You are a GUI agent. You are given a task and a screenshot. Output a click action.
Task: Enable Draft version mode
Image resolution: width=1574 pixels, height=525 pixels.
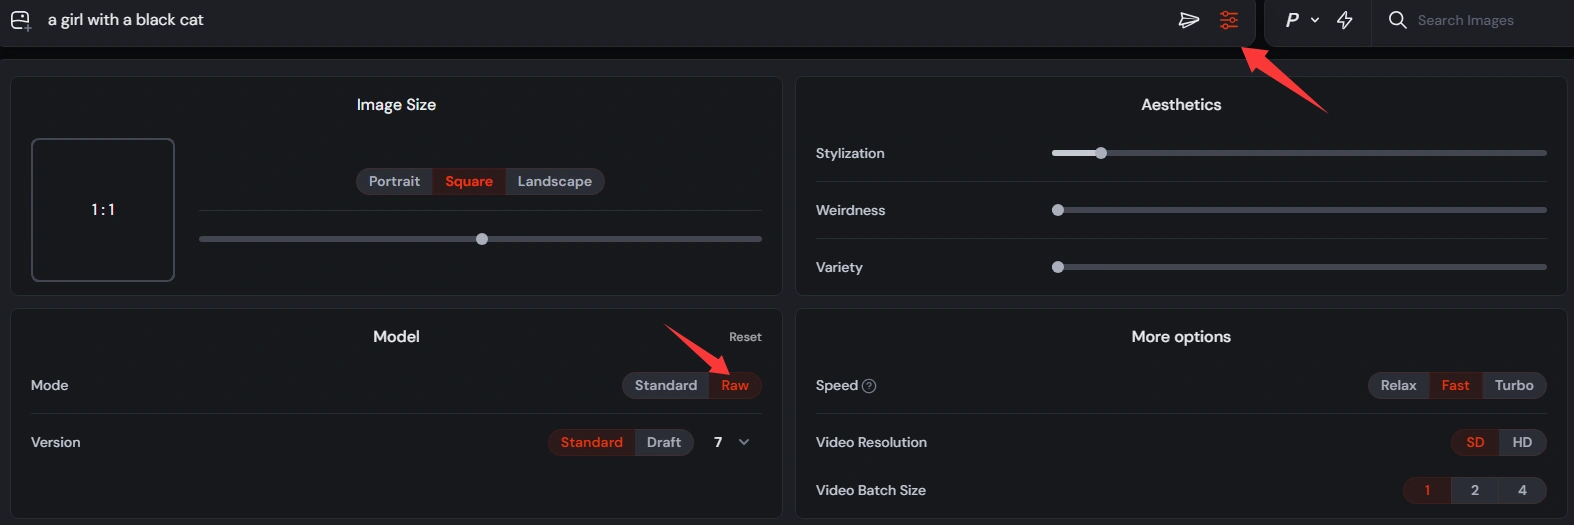coord(664,442)
